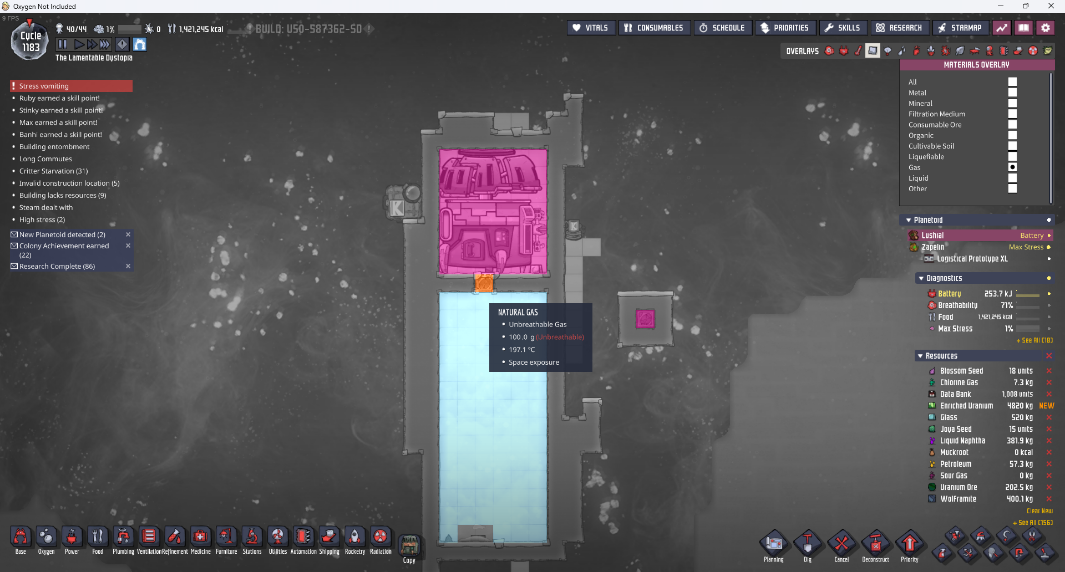Select the Zapelin planetoid row
The width and height of the screenshot is (1065, 572).
[x=981, y=247]
